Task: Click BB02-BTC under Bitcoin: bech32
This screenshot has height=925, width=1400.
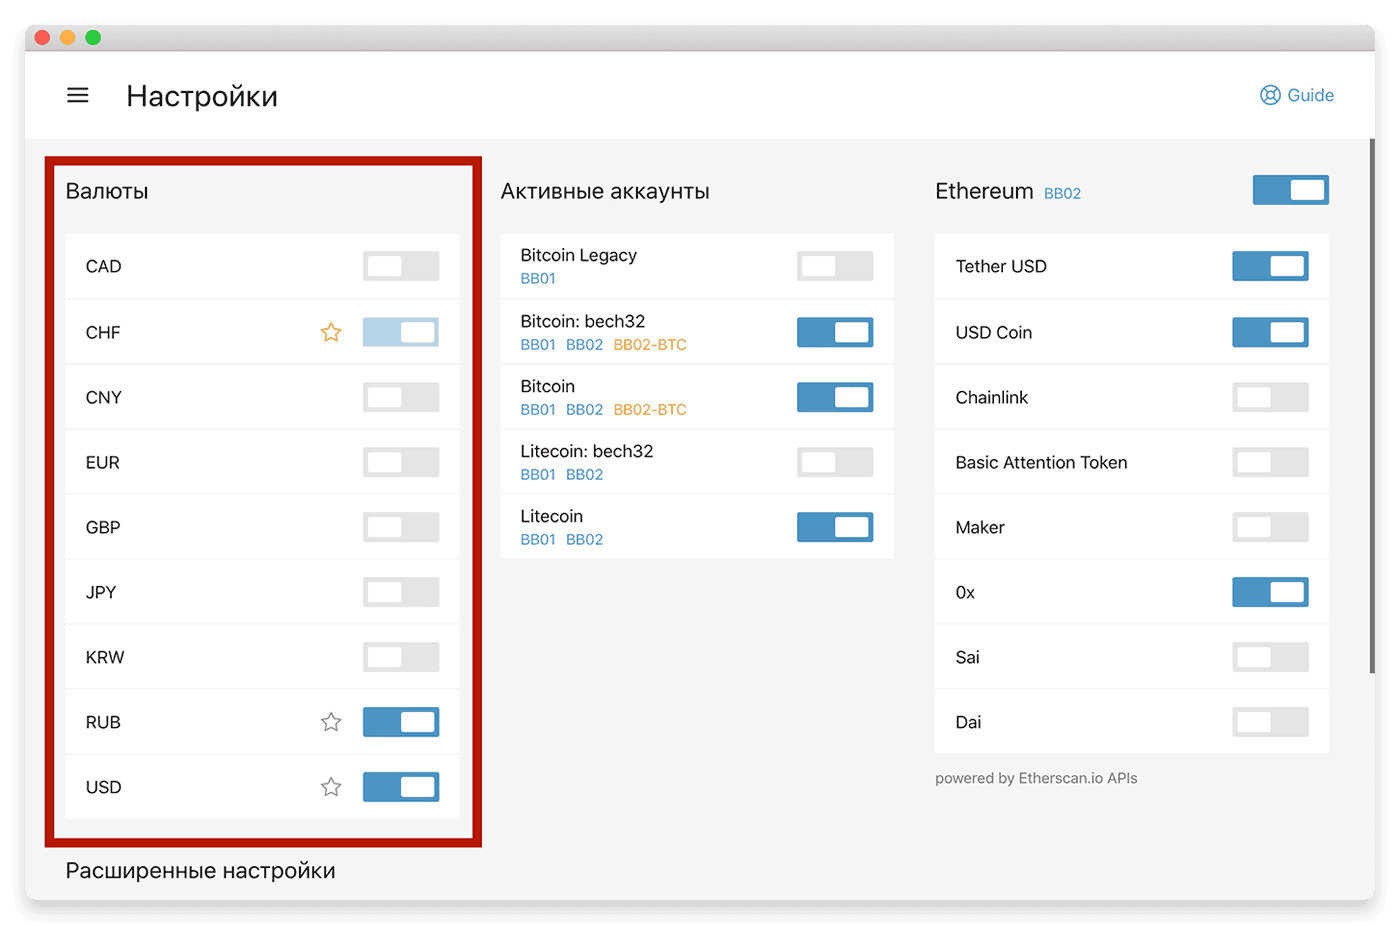Action: (650, 344)
